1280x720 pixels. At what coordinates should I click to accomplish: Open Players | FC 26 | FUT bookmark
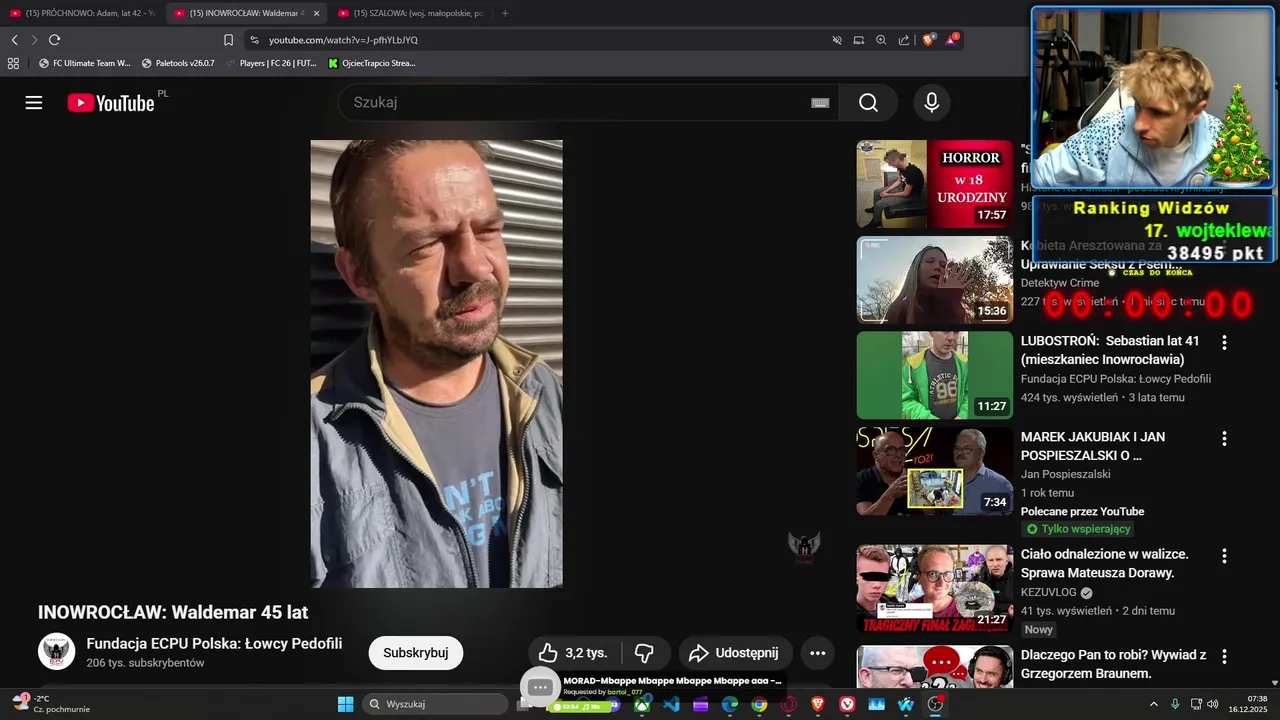271,63
